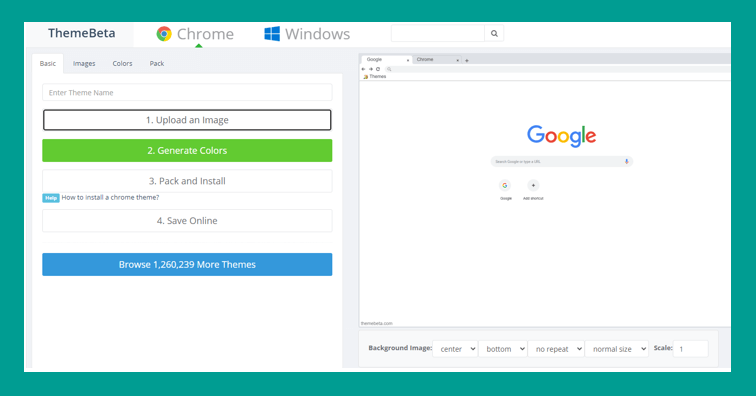Open the no repeat dropdown
The image size is (756, 396).
556,349
